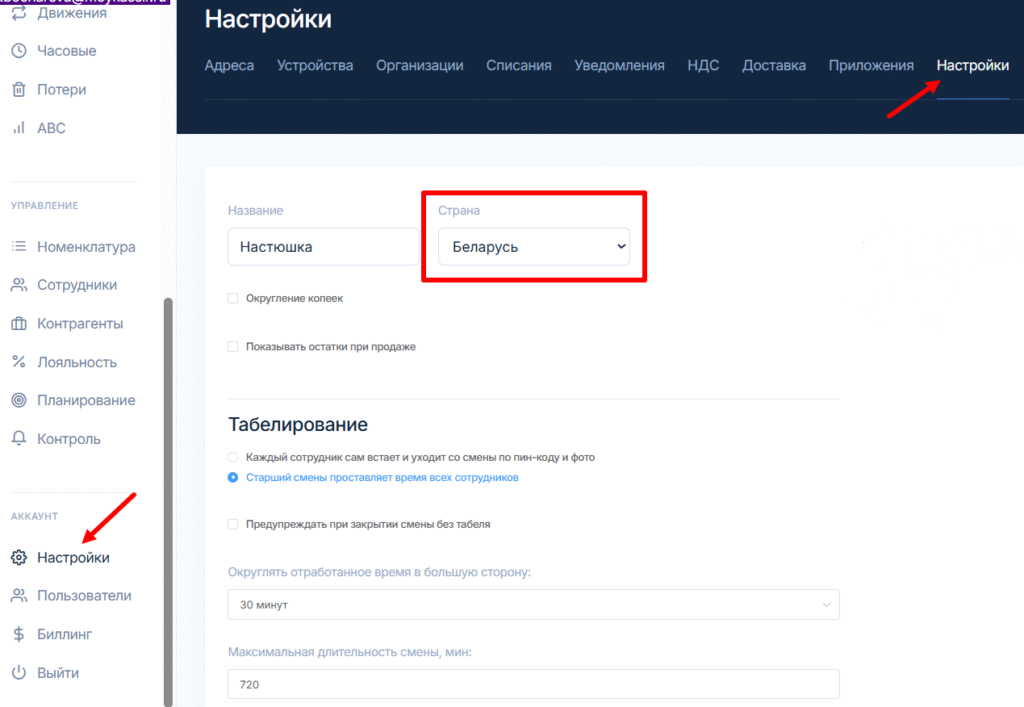Click the people icon next to Сотрудники
Image resolution: width=1024 pixels, height=707 pixels.
tap(19, 285)
